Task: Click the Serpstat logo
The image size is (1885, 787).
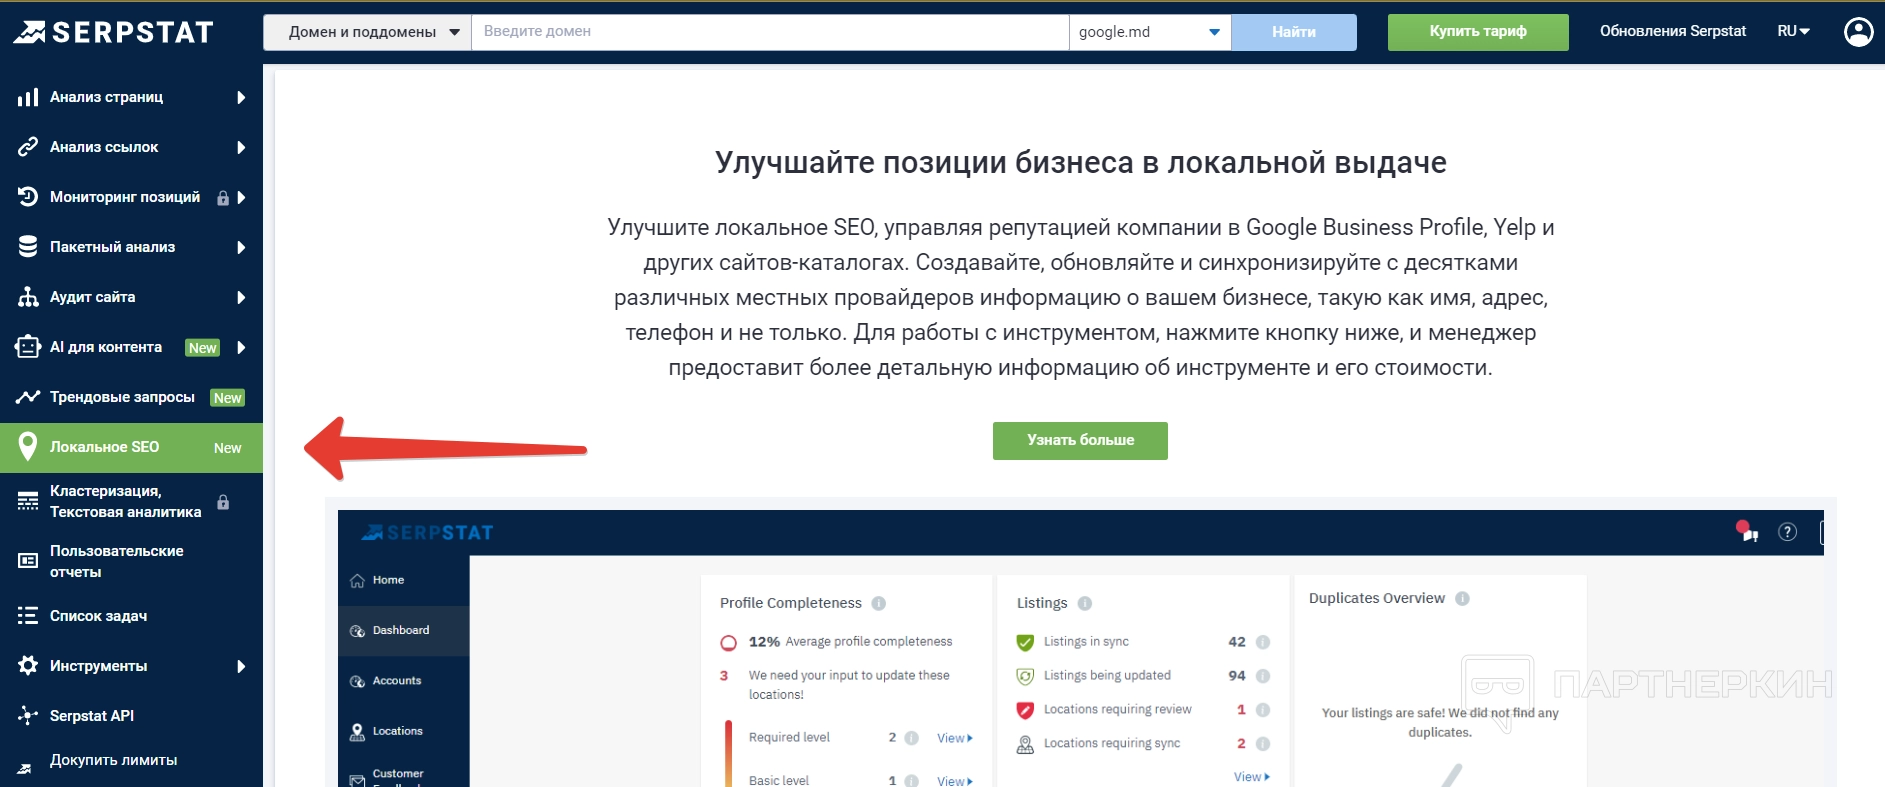Action: [x=114, y=32]
